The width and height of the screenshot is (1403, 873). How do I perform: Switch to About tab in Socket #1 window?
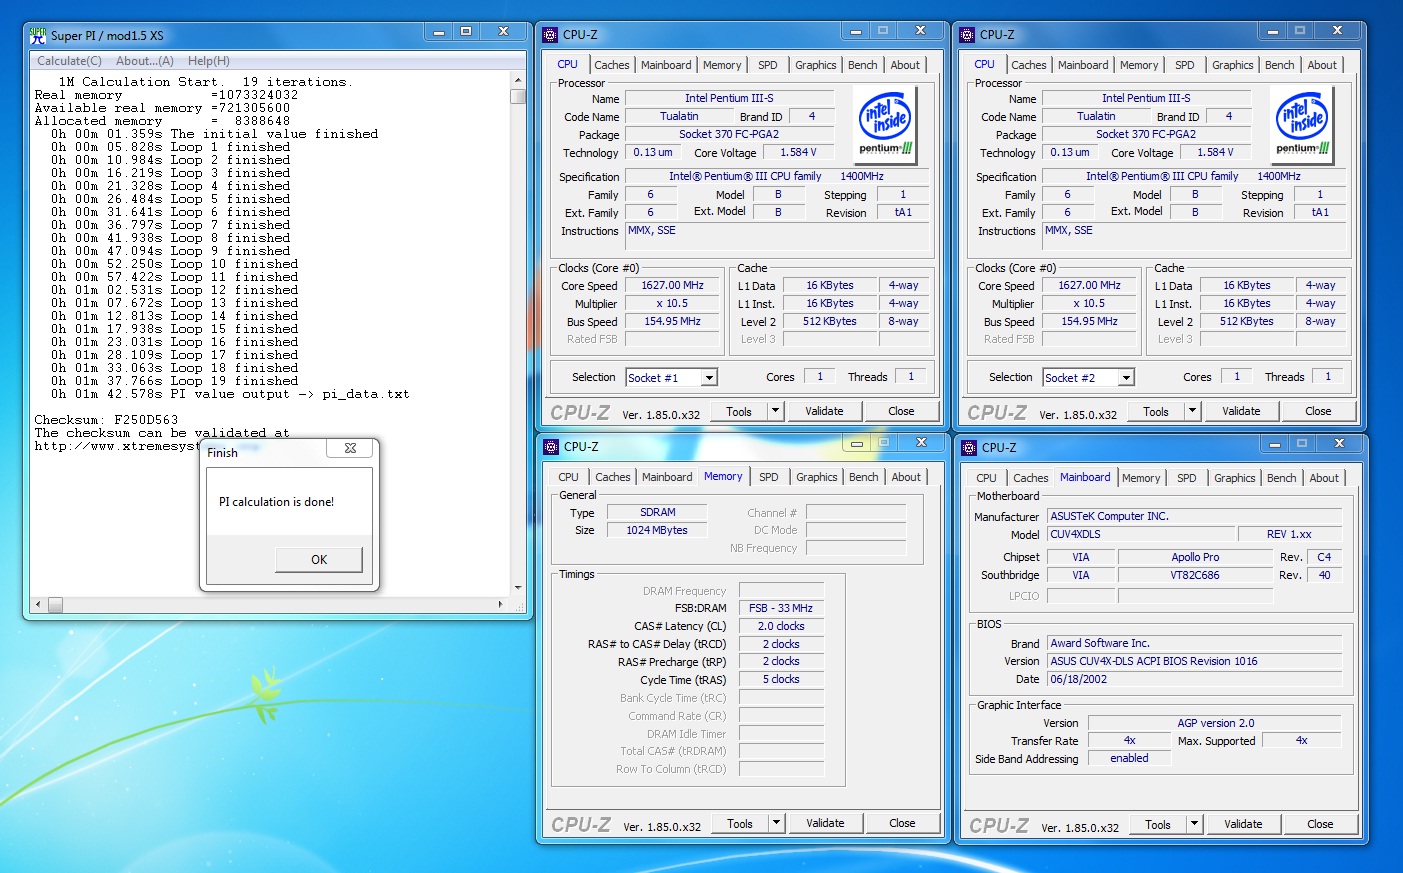[x=905, y=65]
